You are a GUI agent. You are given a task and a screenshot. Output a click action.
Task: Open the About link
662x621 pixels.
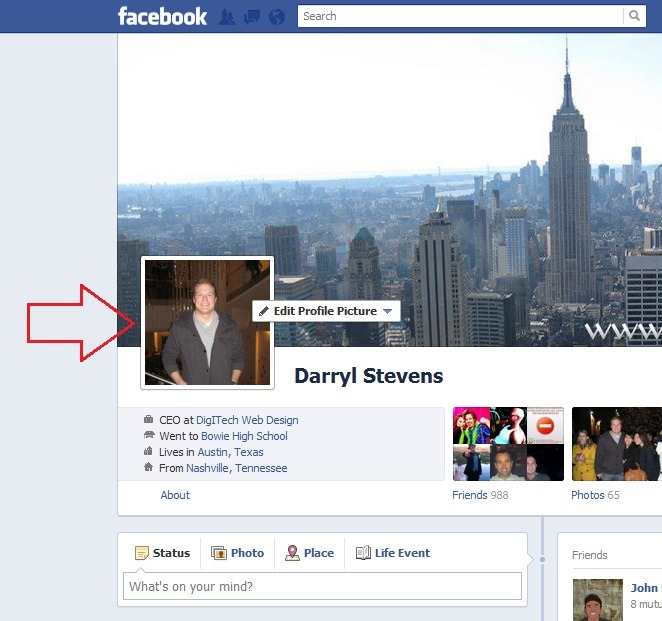click(175, 495)
